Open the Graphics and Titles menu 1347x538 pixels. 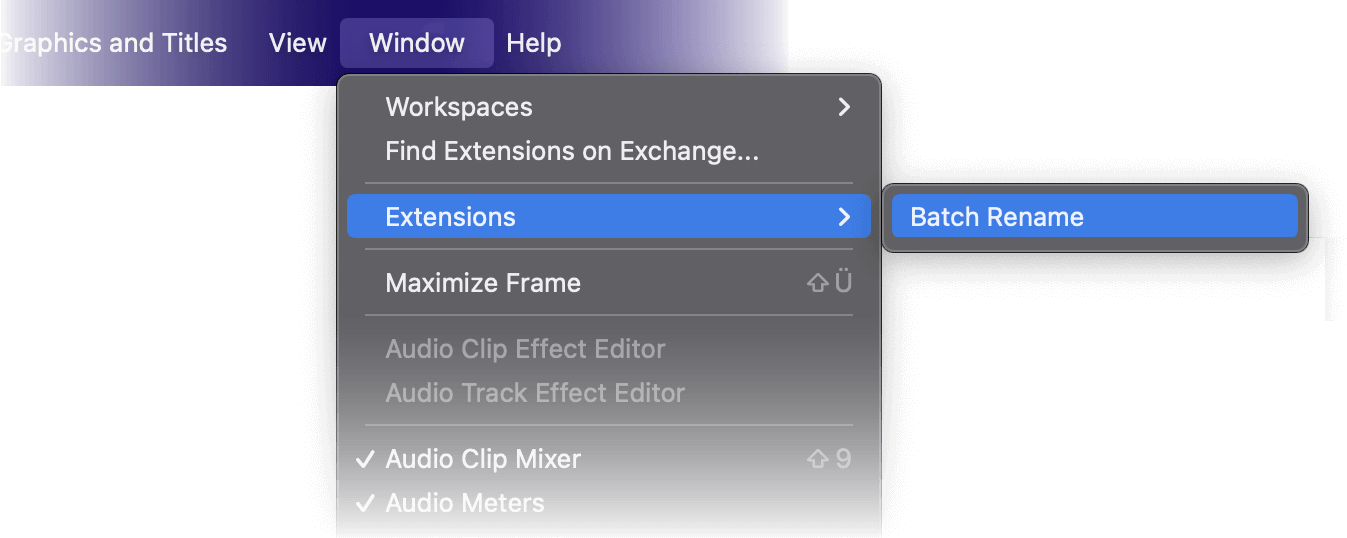click(x=113, y=43)
